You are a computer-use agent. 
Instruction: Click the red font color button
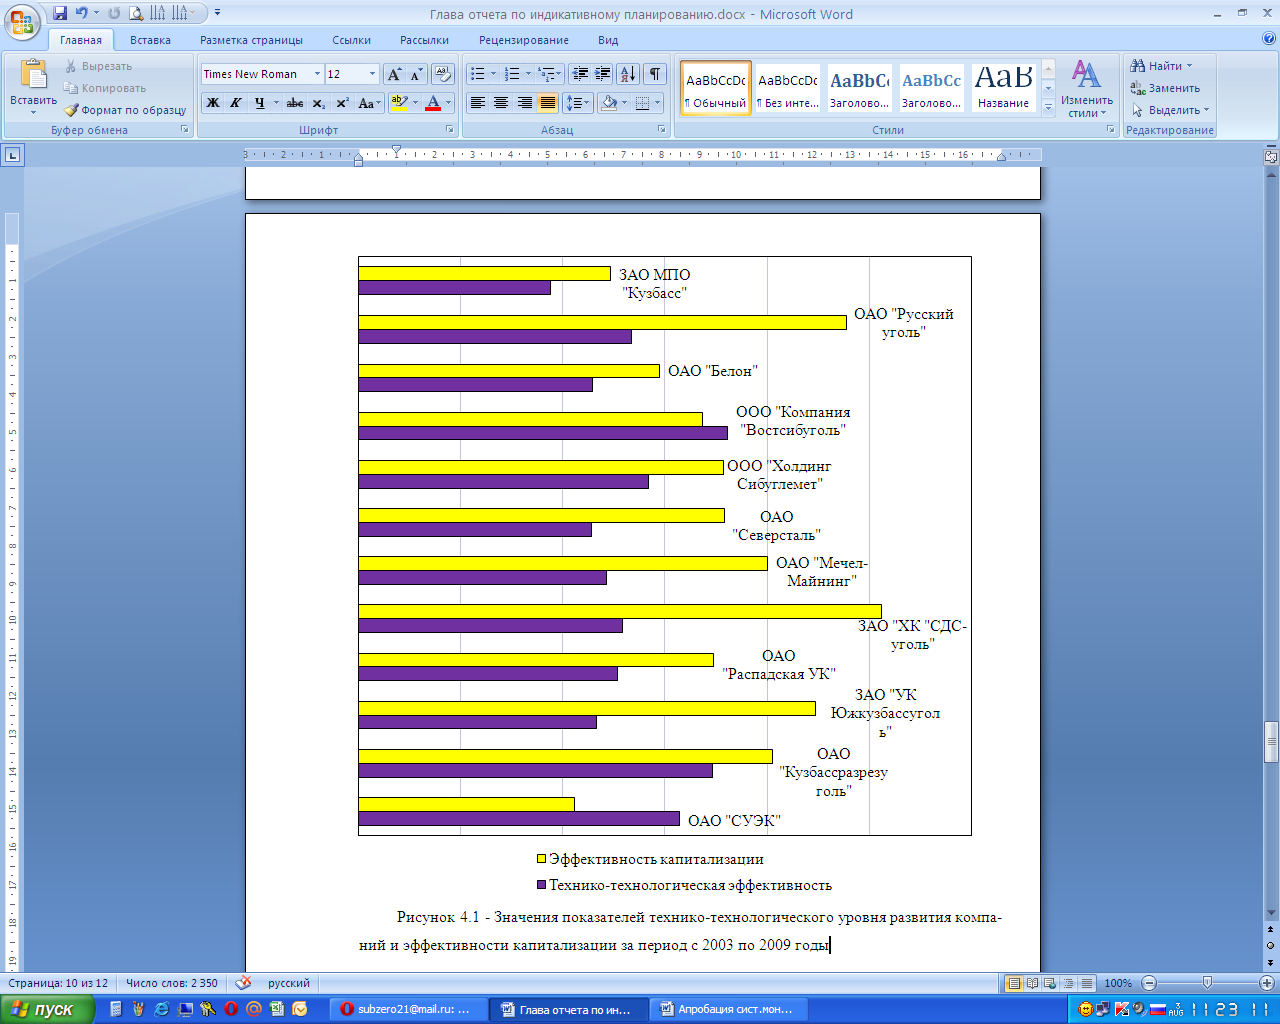[433, 103]
